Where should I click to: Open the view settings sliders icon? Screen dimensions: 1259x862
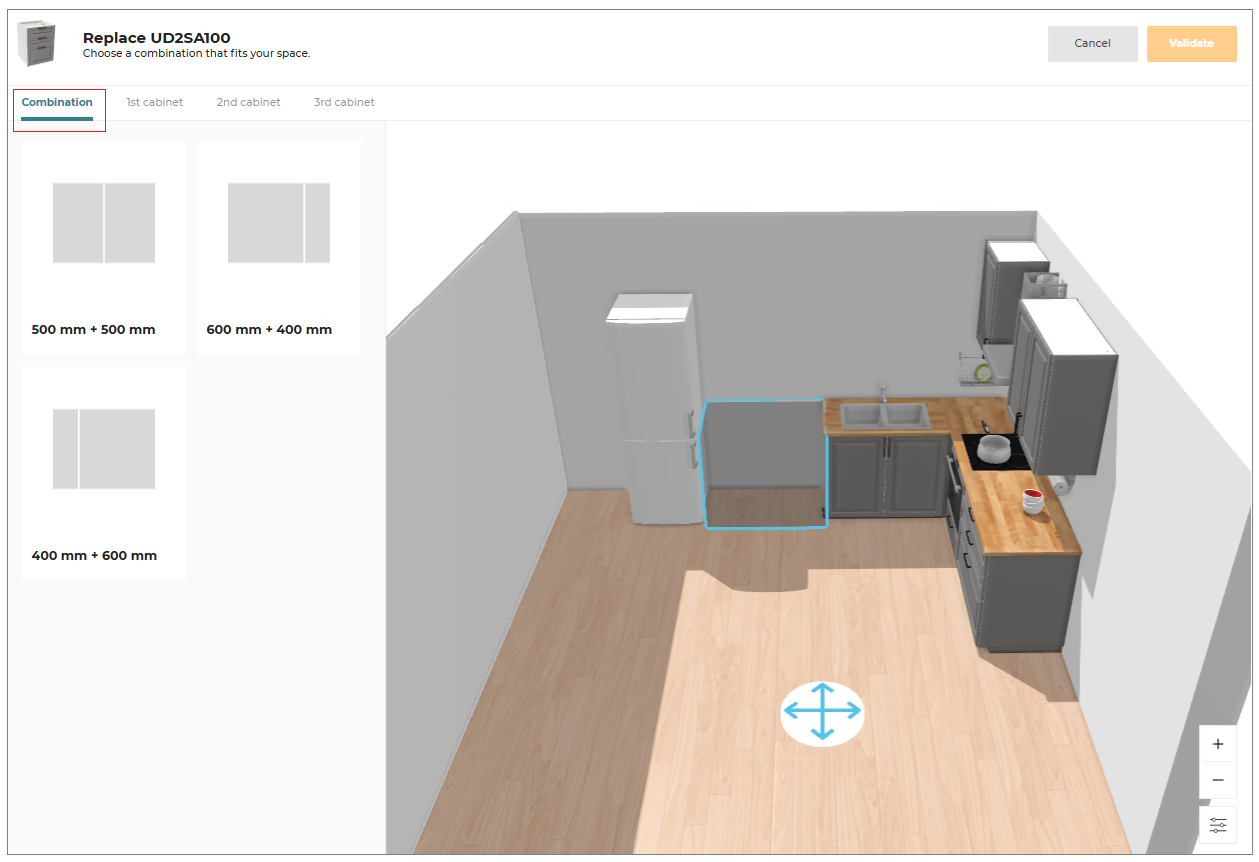click(1217, 825)
